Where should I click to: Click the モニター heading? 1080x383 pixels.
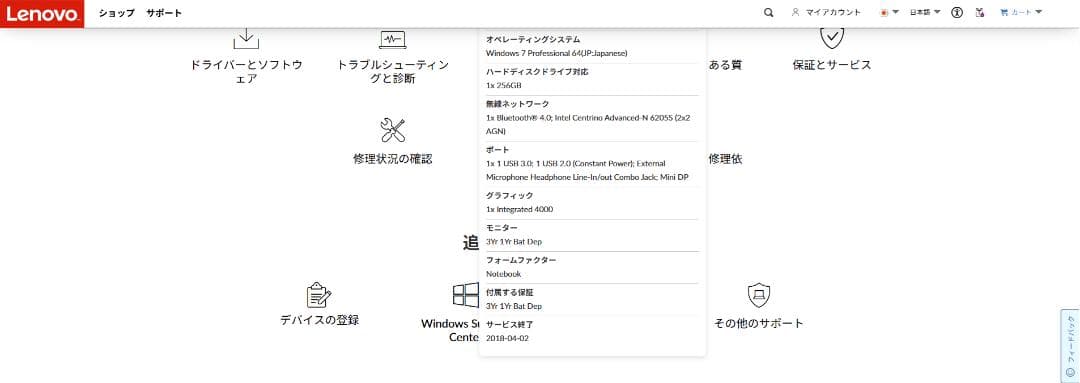click(501, 228)
